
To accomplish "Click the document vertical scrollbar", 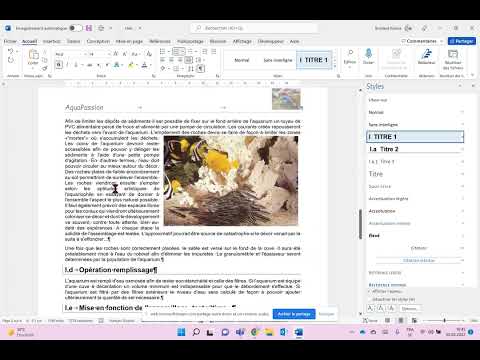I will pos(360,224).
